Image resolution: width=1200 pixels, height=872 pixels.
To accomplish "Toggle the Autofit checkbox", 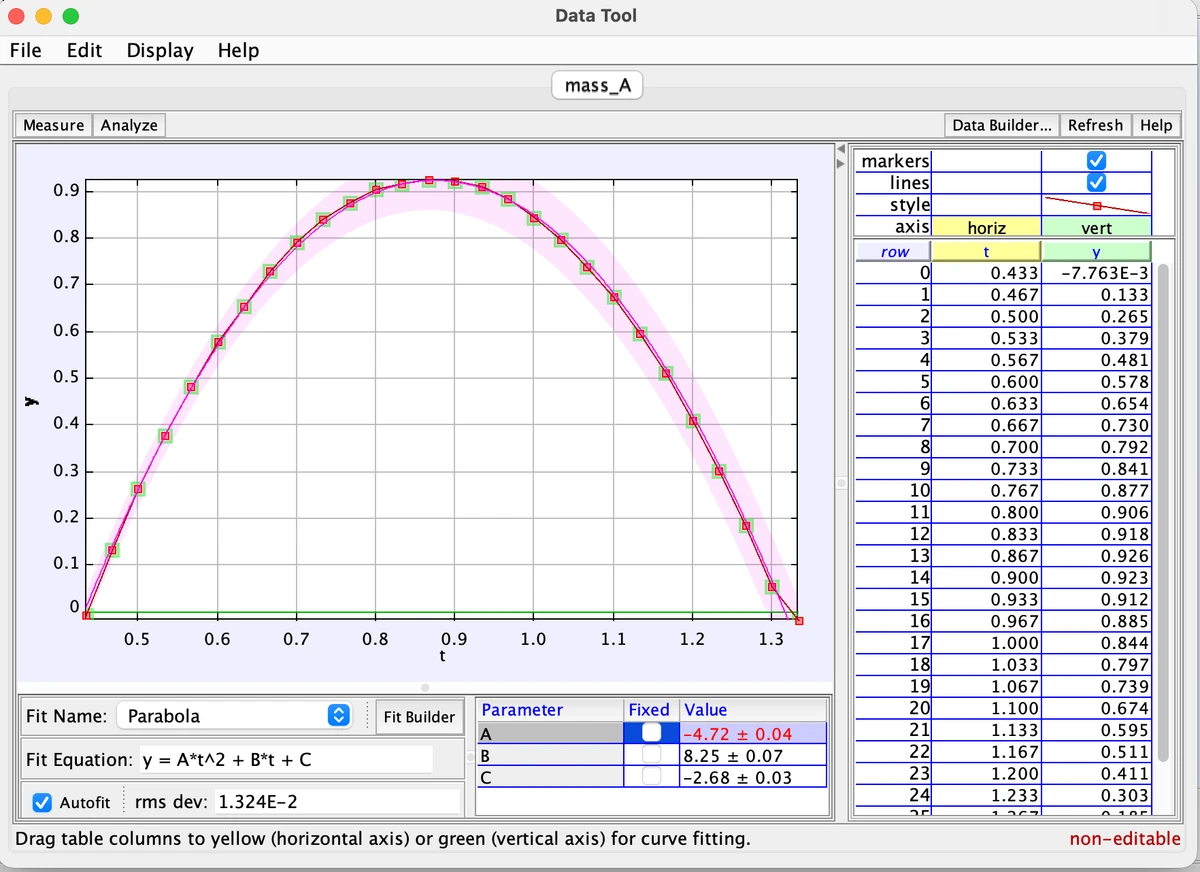I will pos(42,802).
